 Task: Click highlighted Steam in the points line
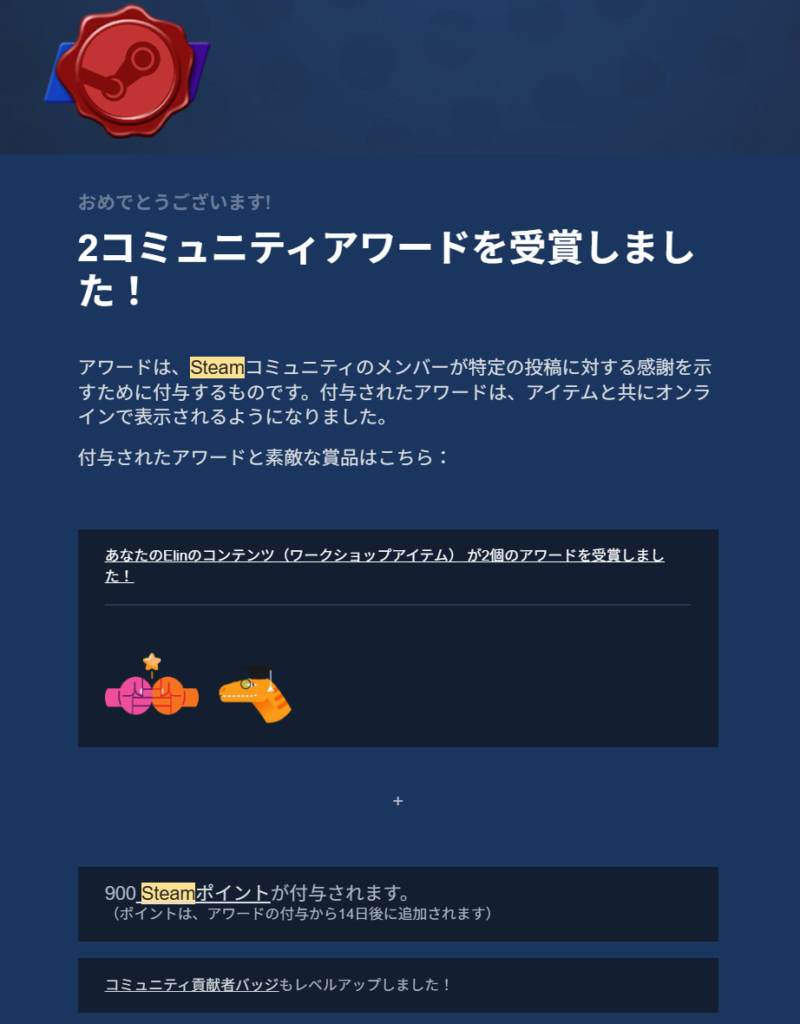168,893
